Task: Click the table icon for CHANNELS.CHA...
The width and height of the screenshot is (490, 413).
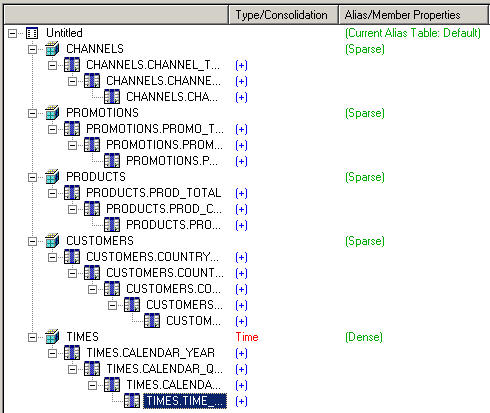Action: 112,97
